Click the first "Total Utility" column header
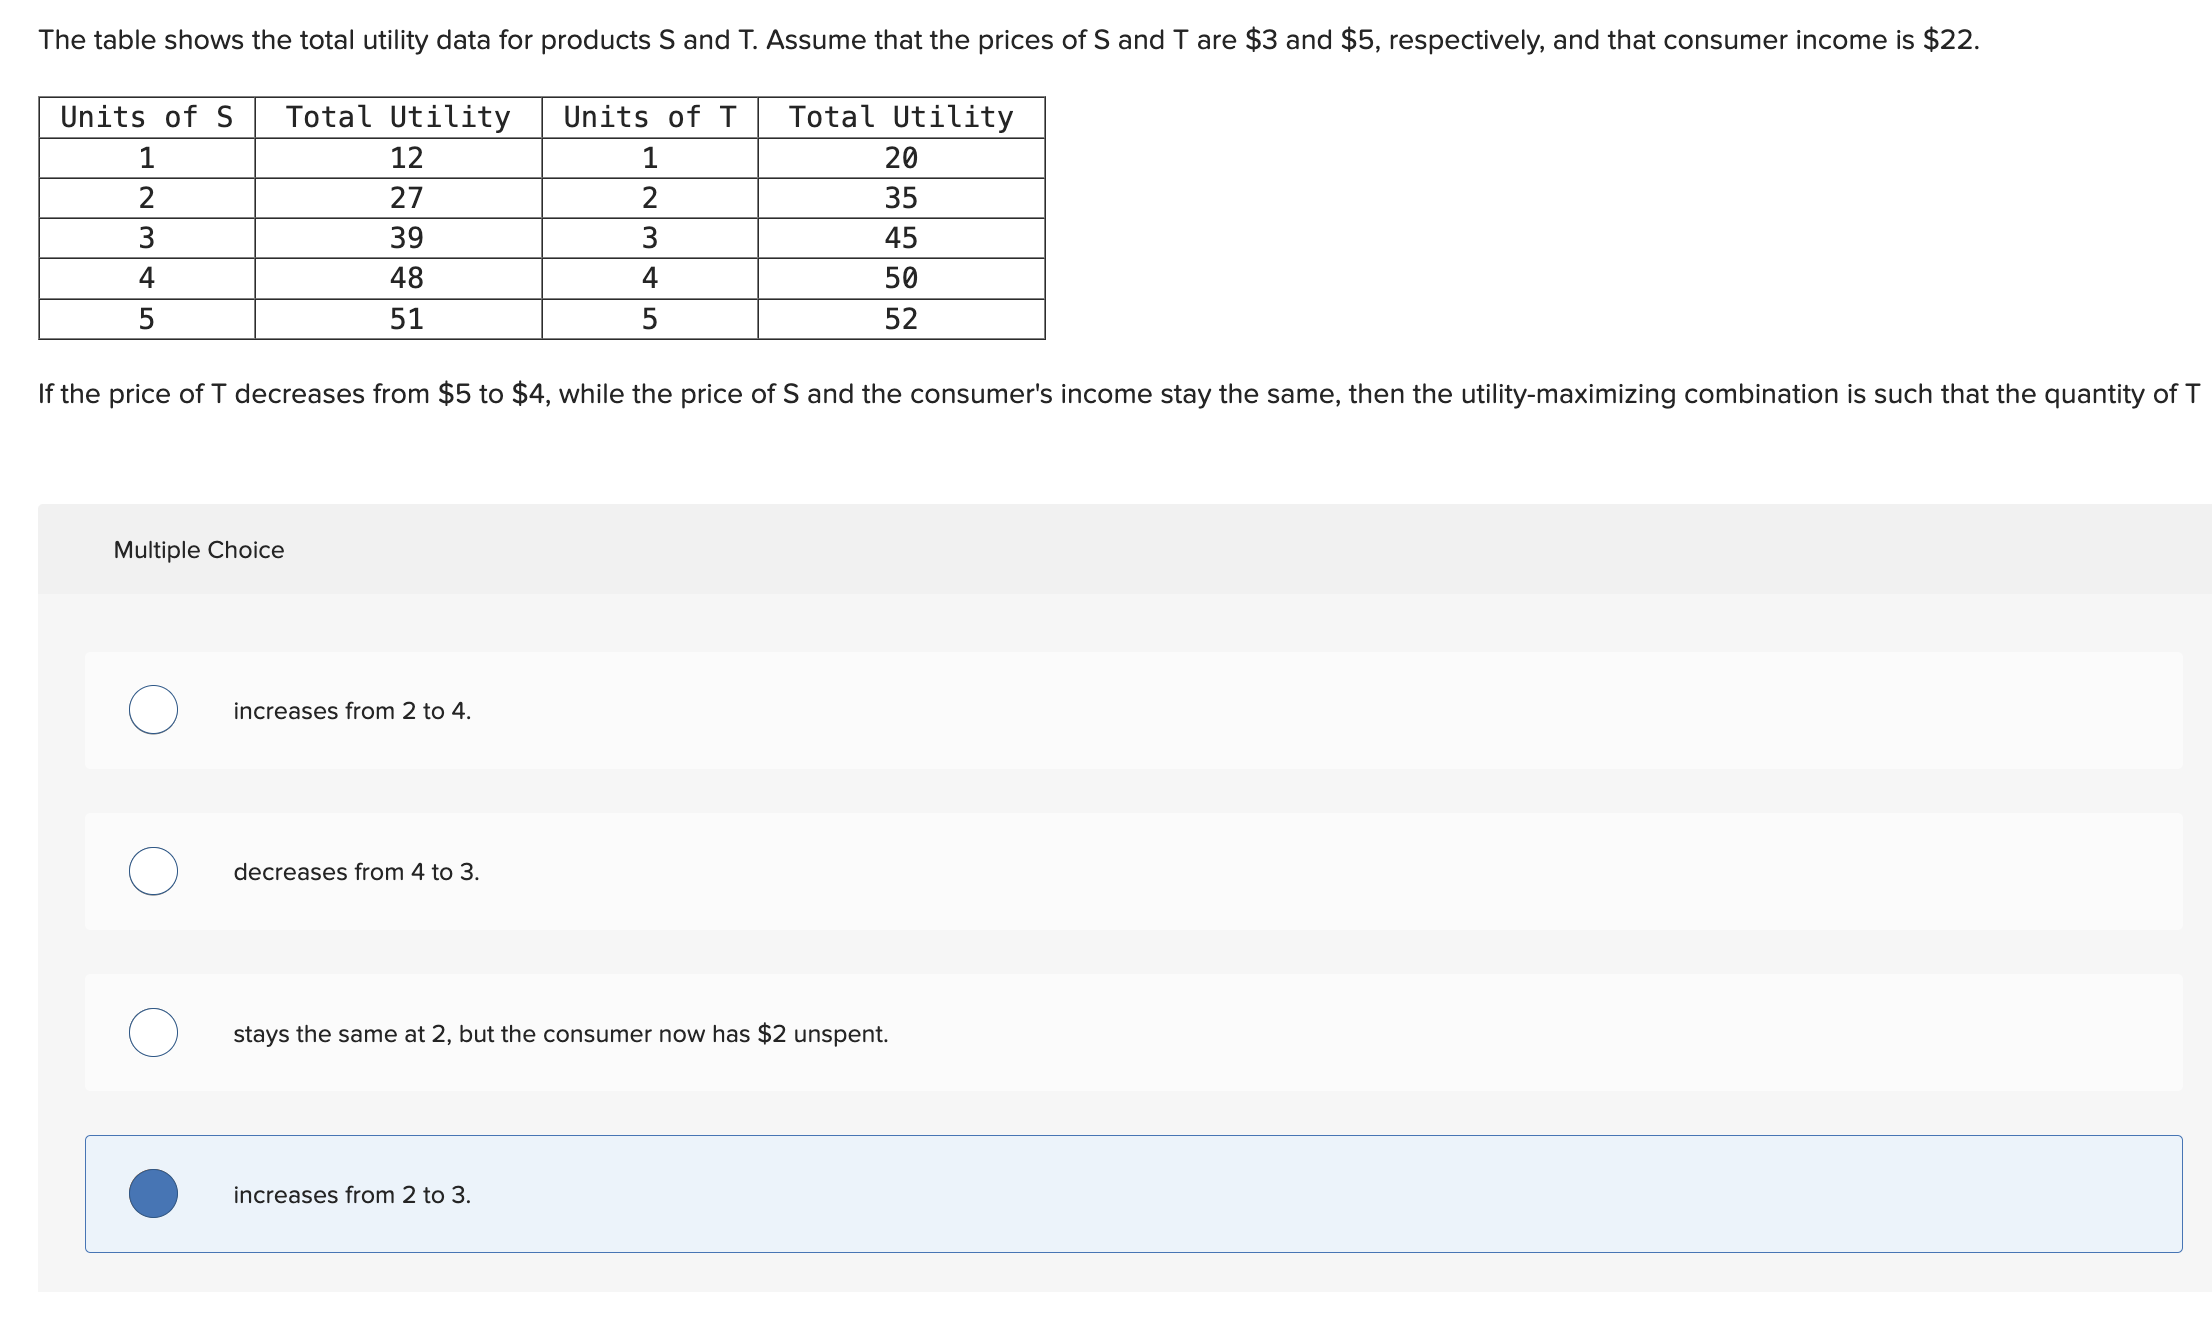Image resolution: width=2212 pixels, height=1319 pixels. click(x=398, y=116)
